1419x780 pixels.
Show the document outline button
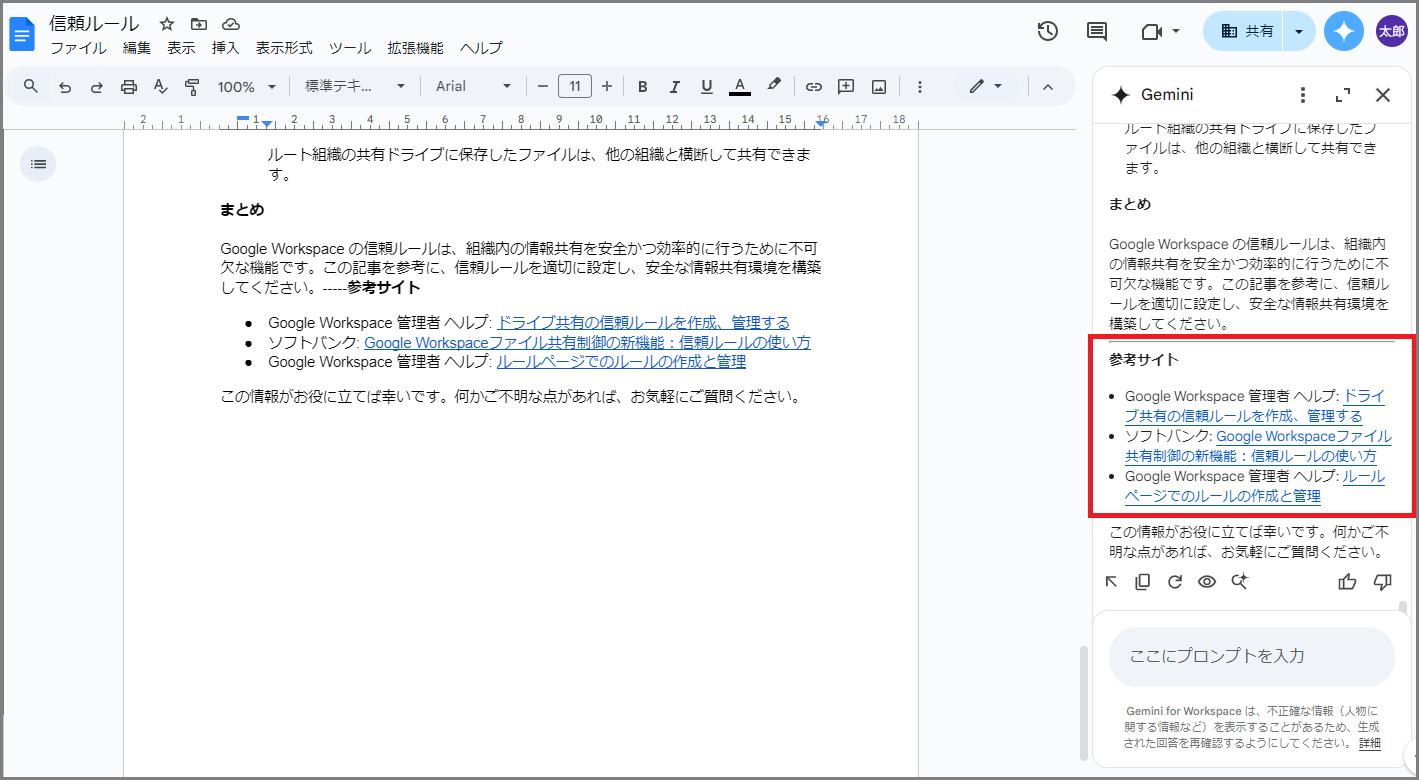point(38,164)
